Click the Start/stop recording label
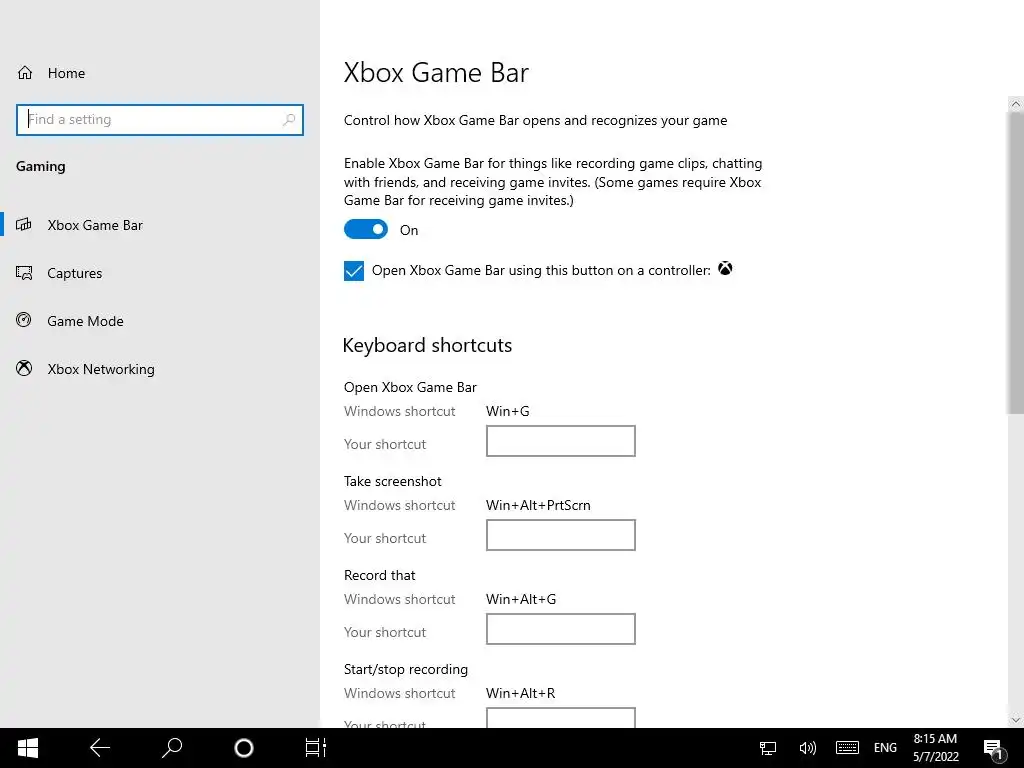 406,669
